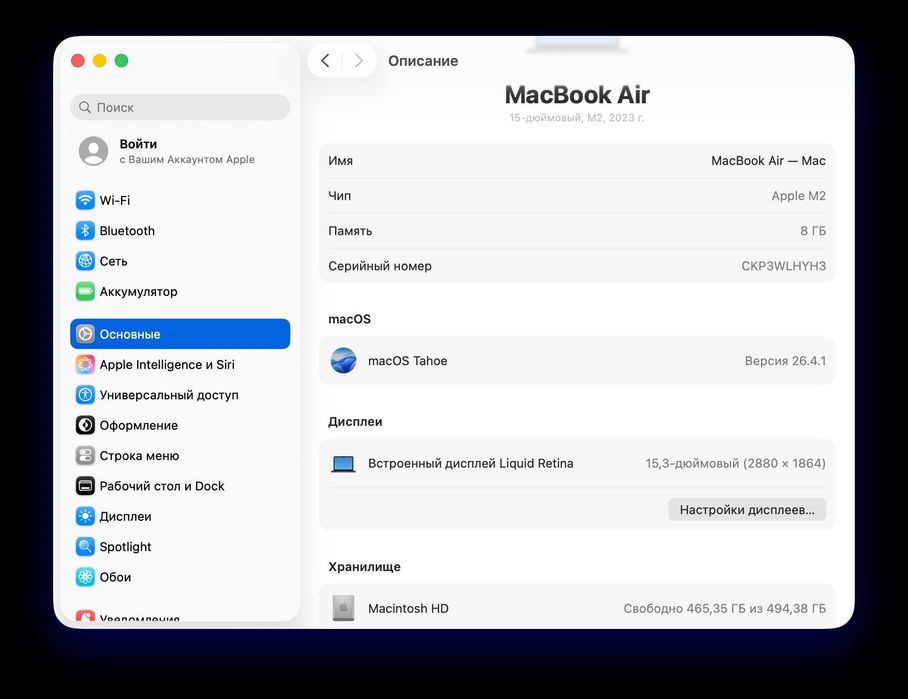Click the Рабочий стол и Dock icon
Screen dimensions: 908x699
coord(85,486)
